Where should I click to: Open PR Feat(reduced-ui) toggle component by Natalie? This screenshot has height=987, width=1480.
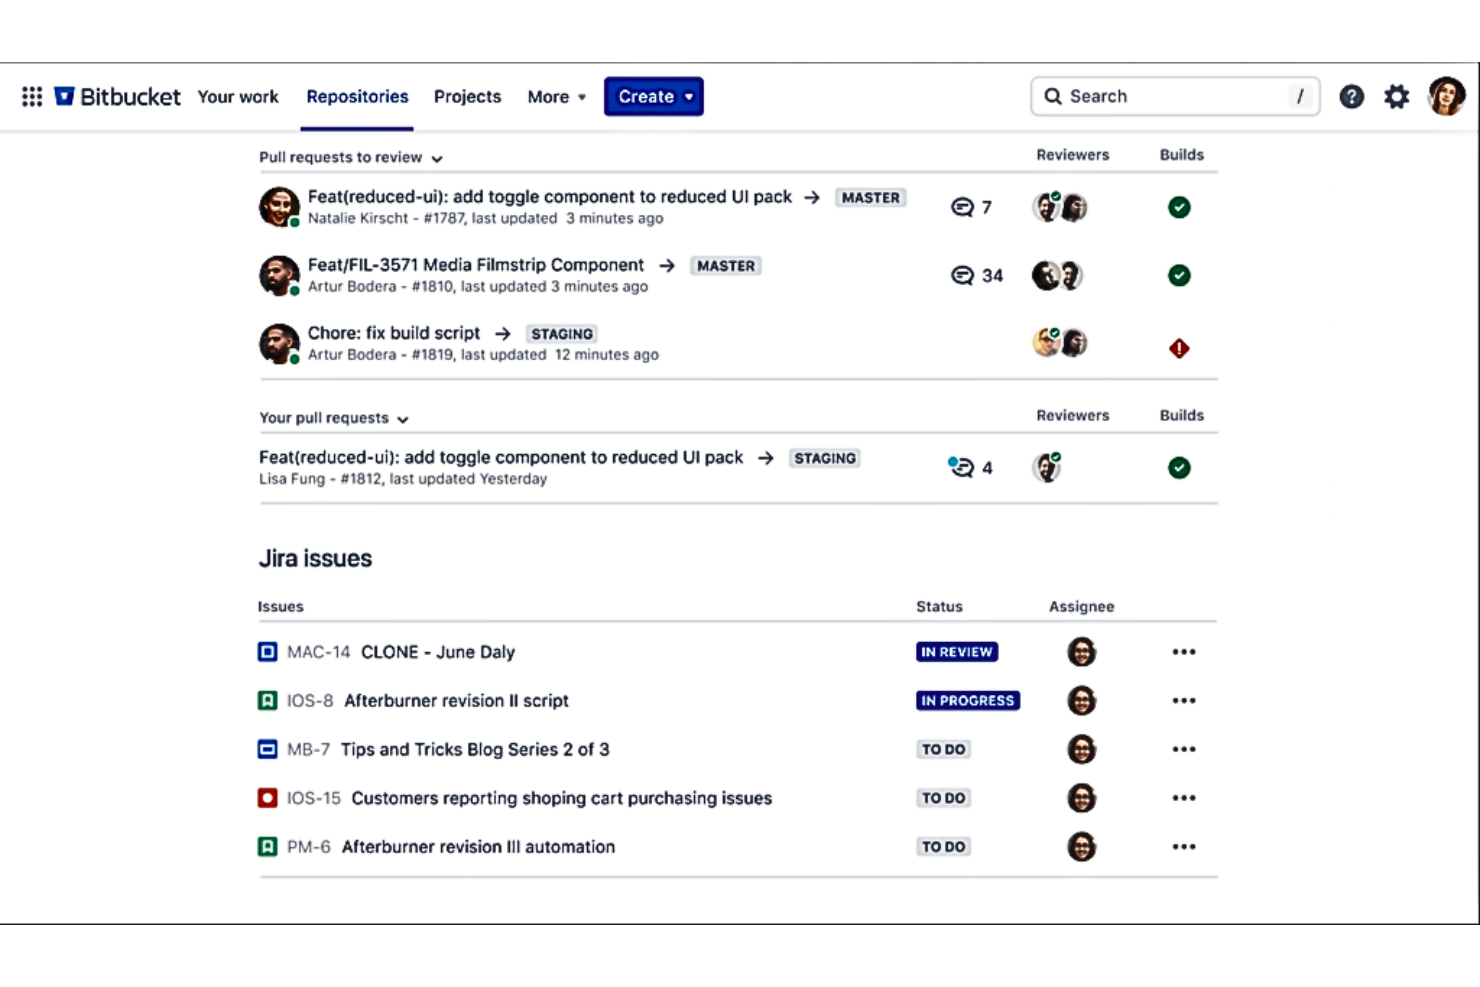tap(549, 197)
